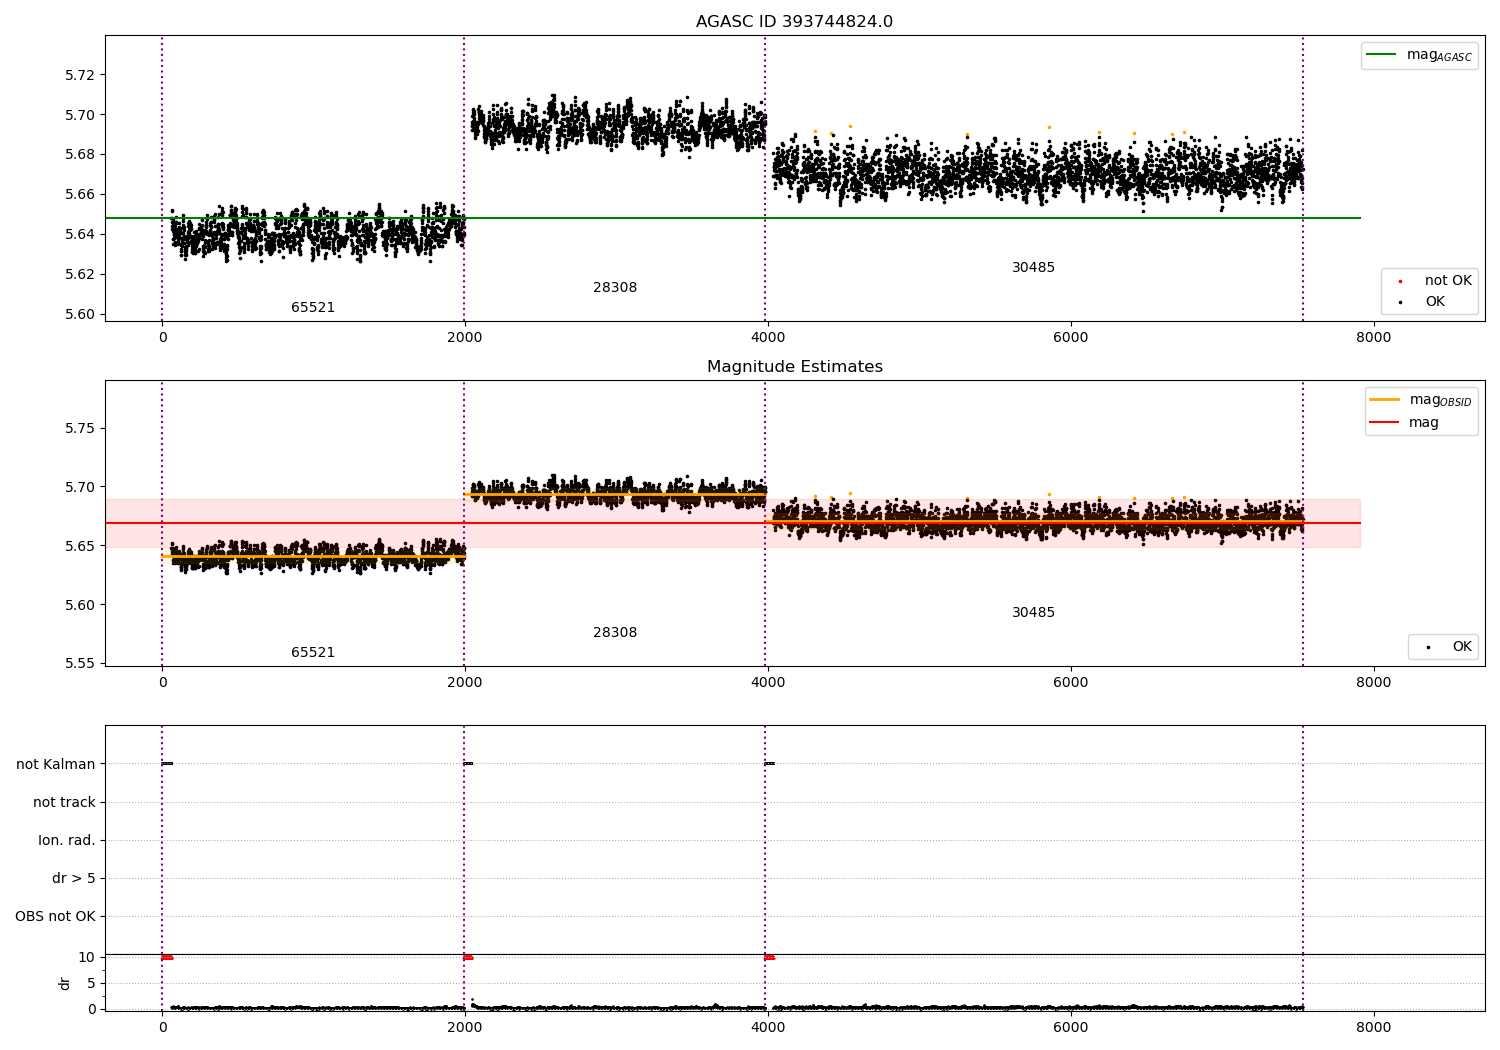Screen dimensions: 1500x1050
Task: Click obsid label 65521 in the top panel
Action: [x=313, y=308]
